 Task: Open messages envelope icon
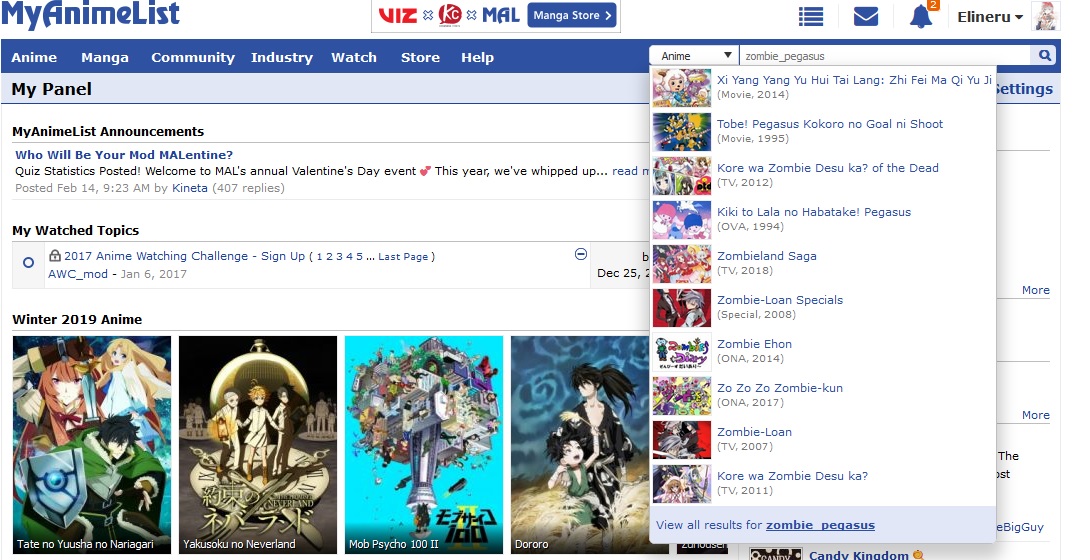[x=866, y=17]
